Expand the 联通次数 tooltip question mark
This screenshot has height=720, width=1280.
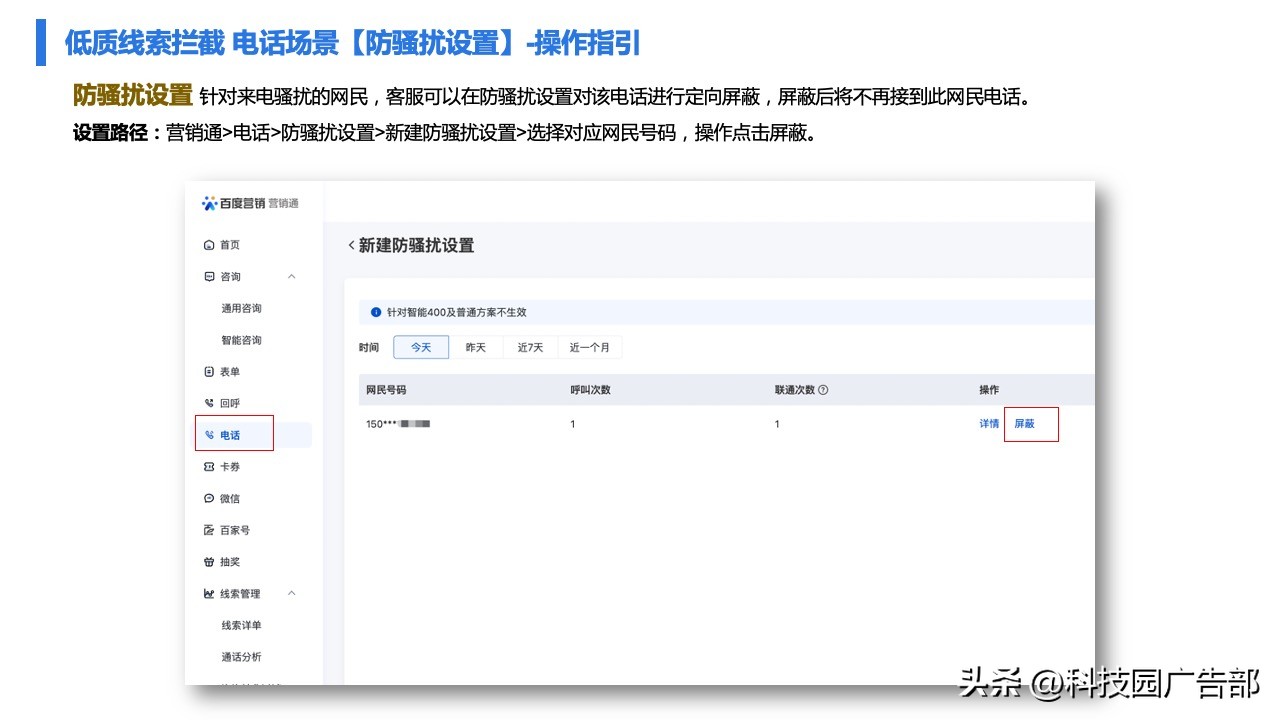point(822,389)
